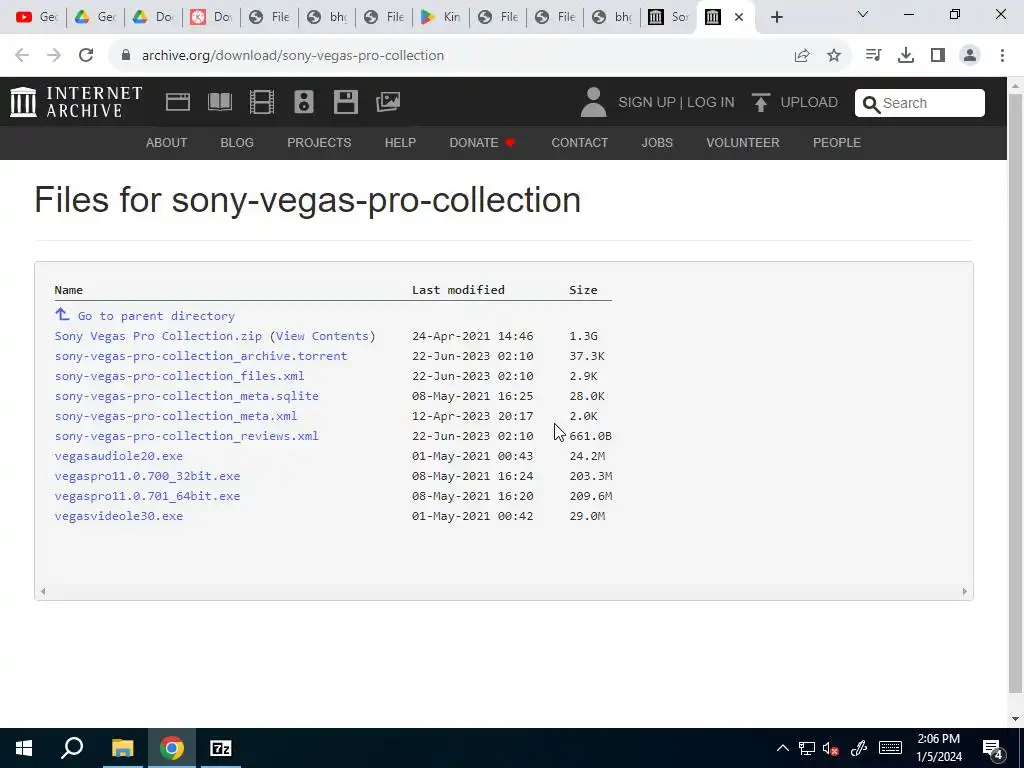Screen dimensions: 1024x768
Task: Toggle the Chrome side panel icon
Action: (938, 55)
